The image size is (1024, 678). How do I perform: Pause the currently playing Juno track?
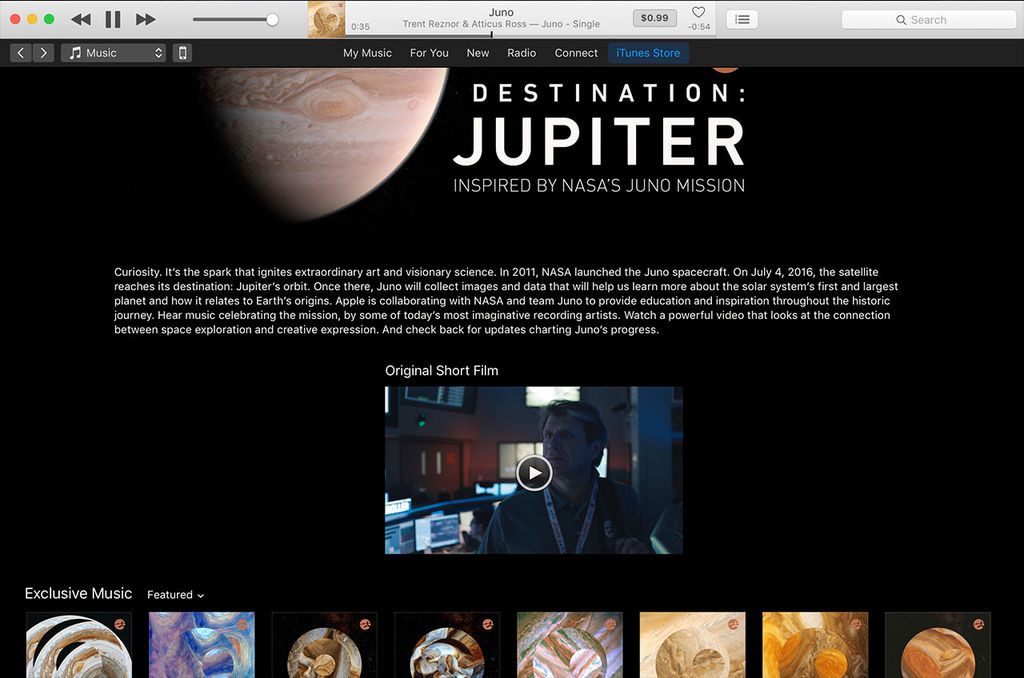(112, 18)
